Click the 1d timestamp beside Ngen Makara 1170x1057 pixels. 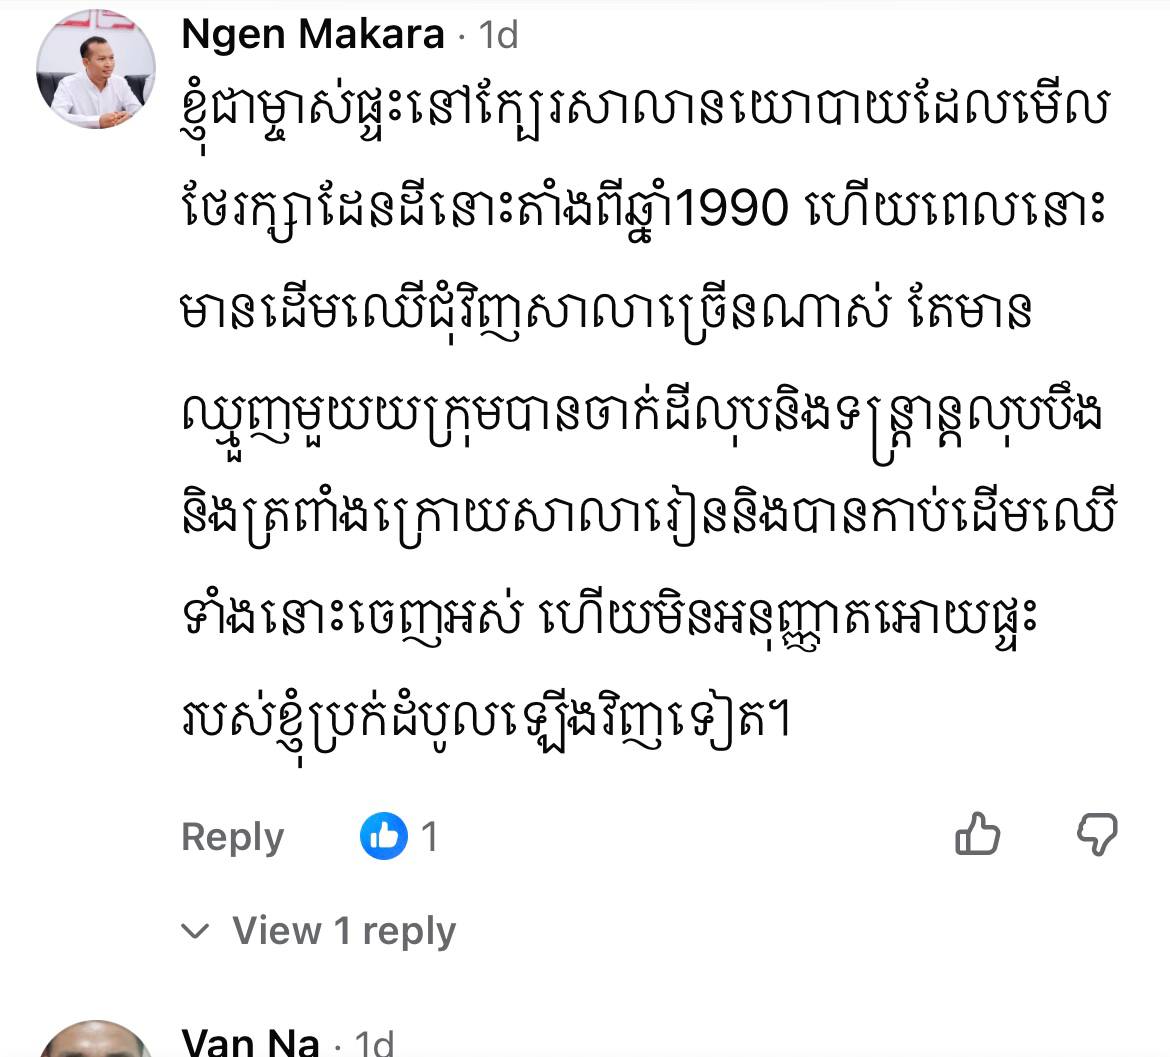pyautogui.click(x=498, y=35)
